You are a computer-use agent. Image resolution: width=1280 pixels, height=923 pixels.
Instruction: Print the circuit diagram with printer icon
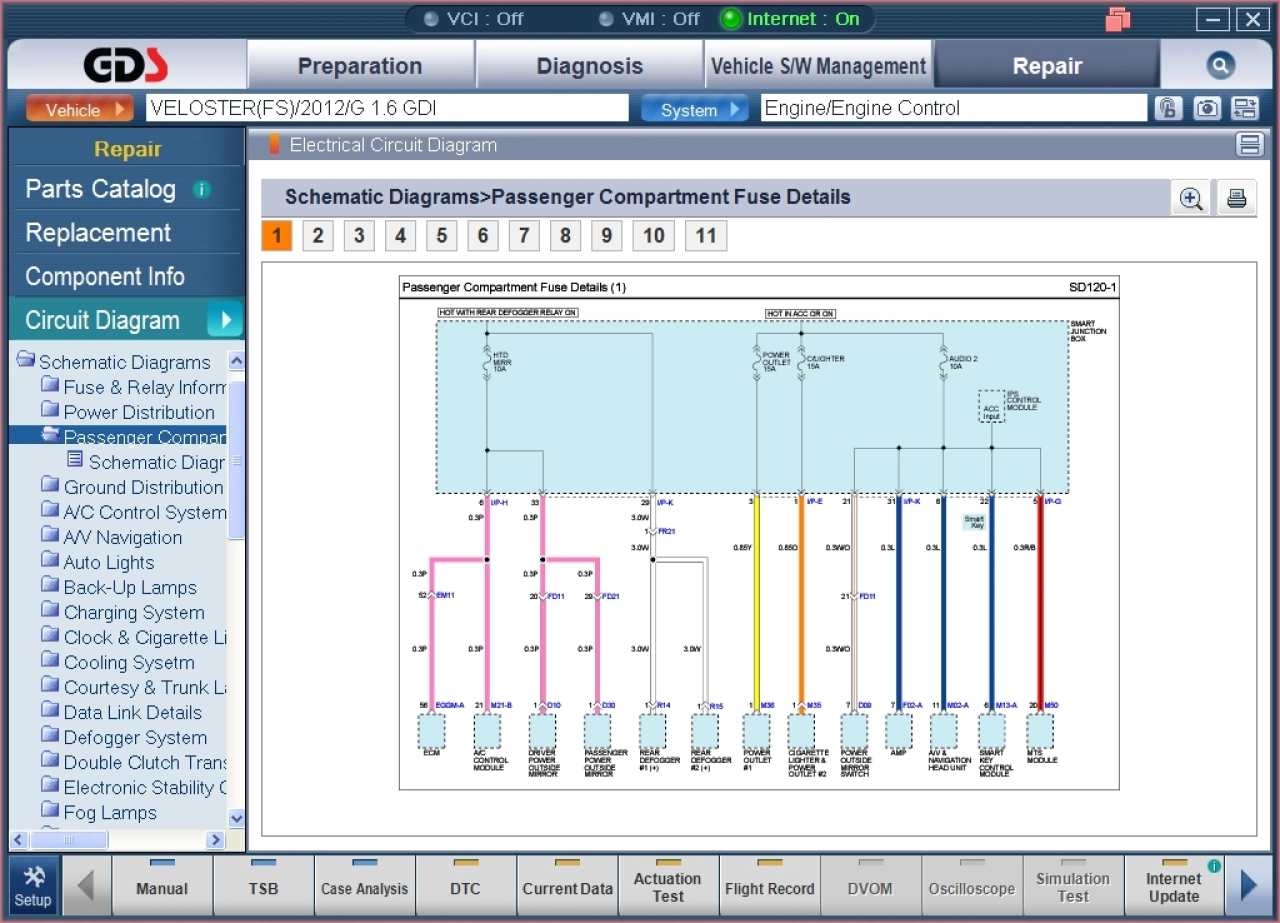pyautogui.click(x=1237, y=198)
